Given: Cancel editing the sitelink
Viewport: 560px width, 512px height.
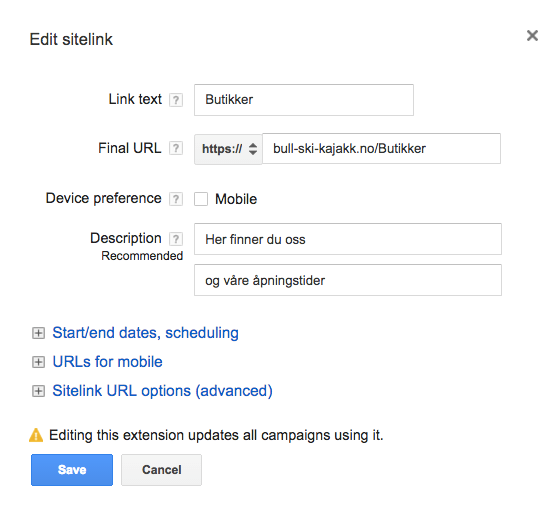Looking at the screenshot, I should point(161,470).
